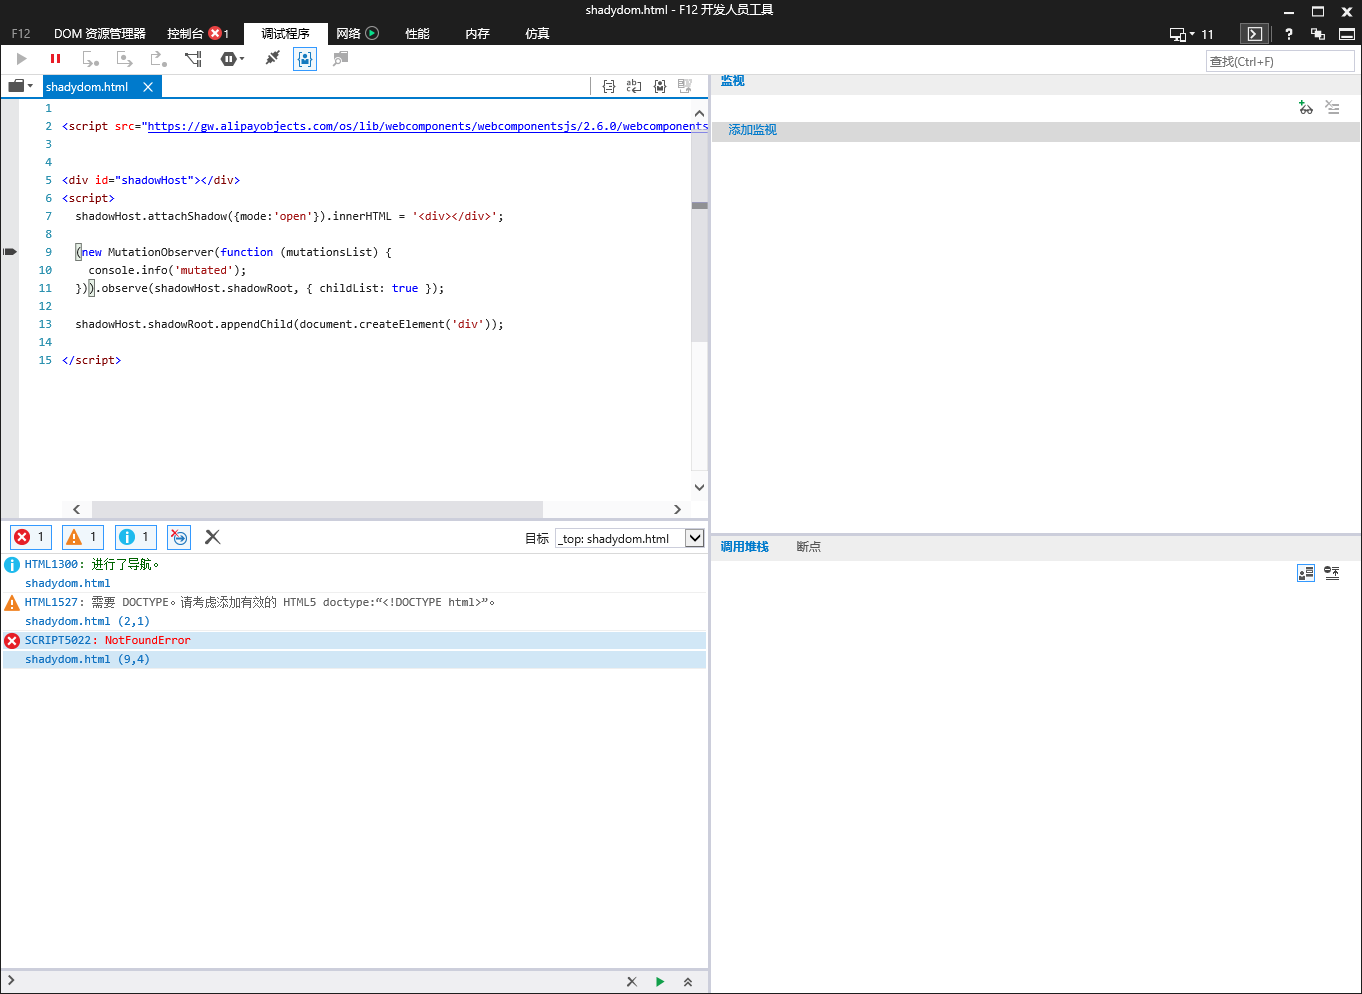Open the document mode device dropdown
The width and height of the screenshot is (1362, 994).
1191,34
